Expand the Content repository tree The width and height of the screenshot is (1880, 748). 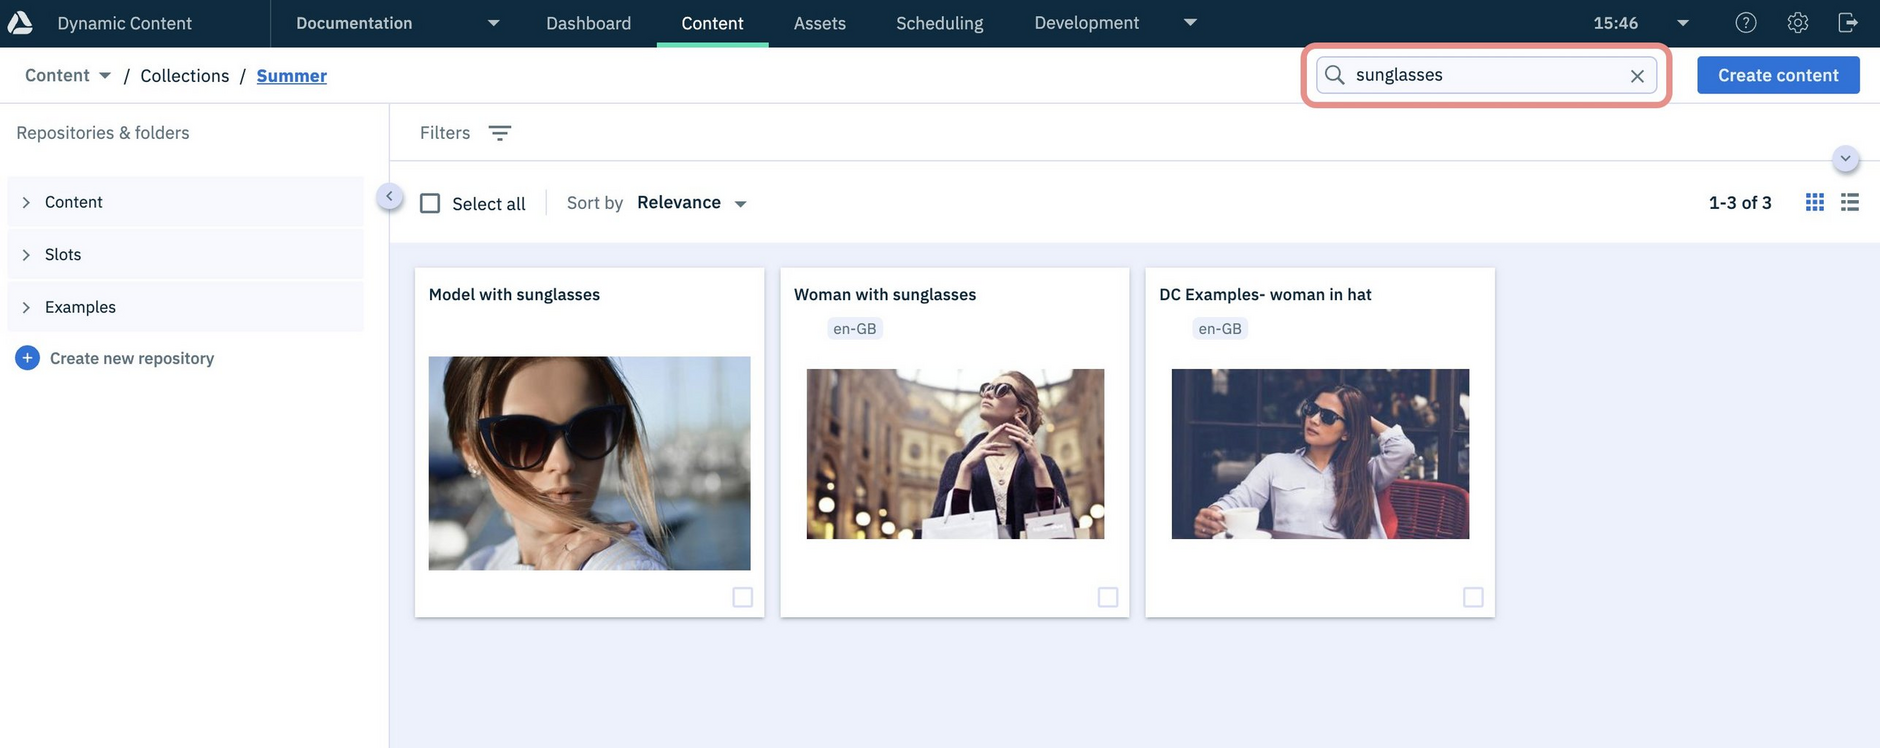(26, 202)
